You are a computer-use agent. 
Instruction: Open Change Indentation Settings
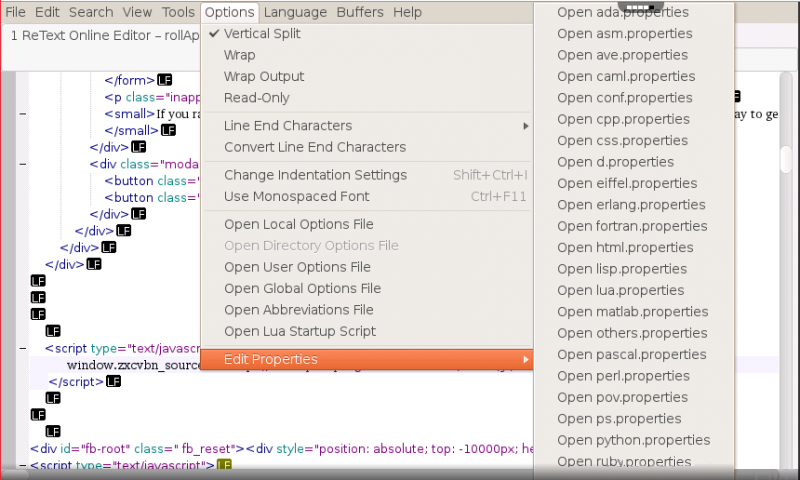tap(315, 175)
